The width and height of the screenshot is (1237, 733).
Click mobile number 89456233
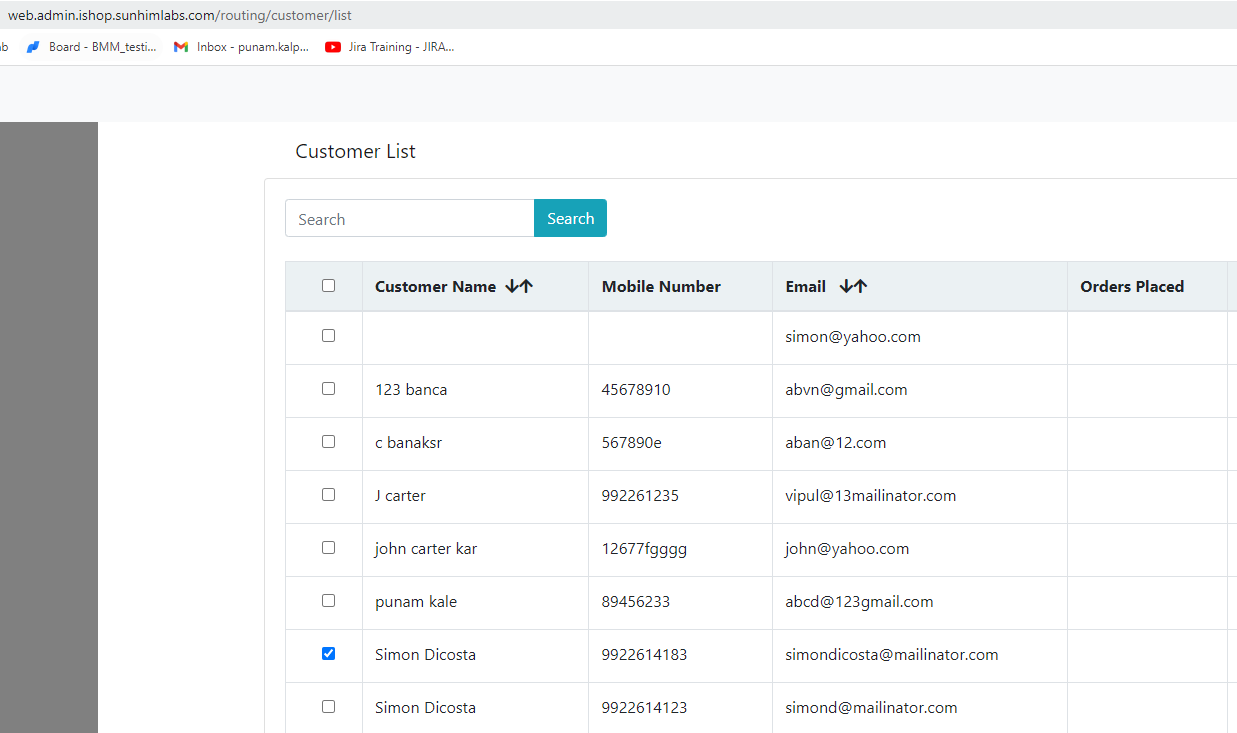636,602
